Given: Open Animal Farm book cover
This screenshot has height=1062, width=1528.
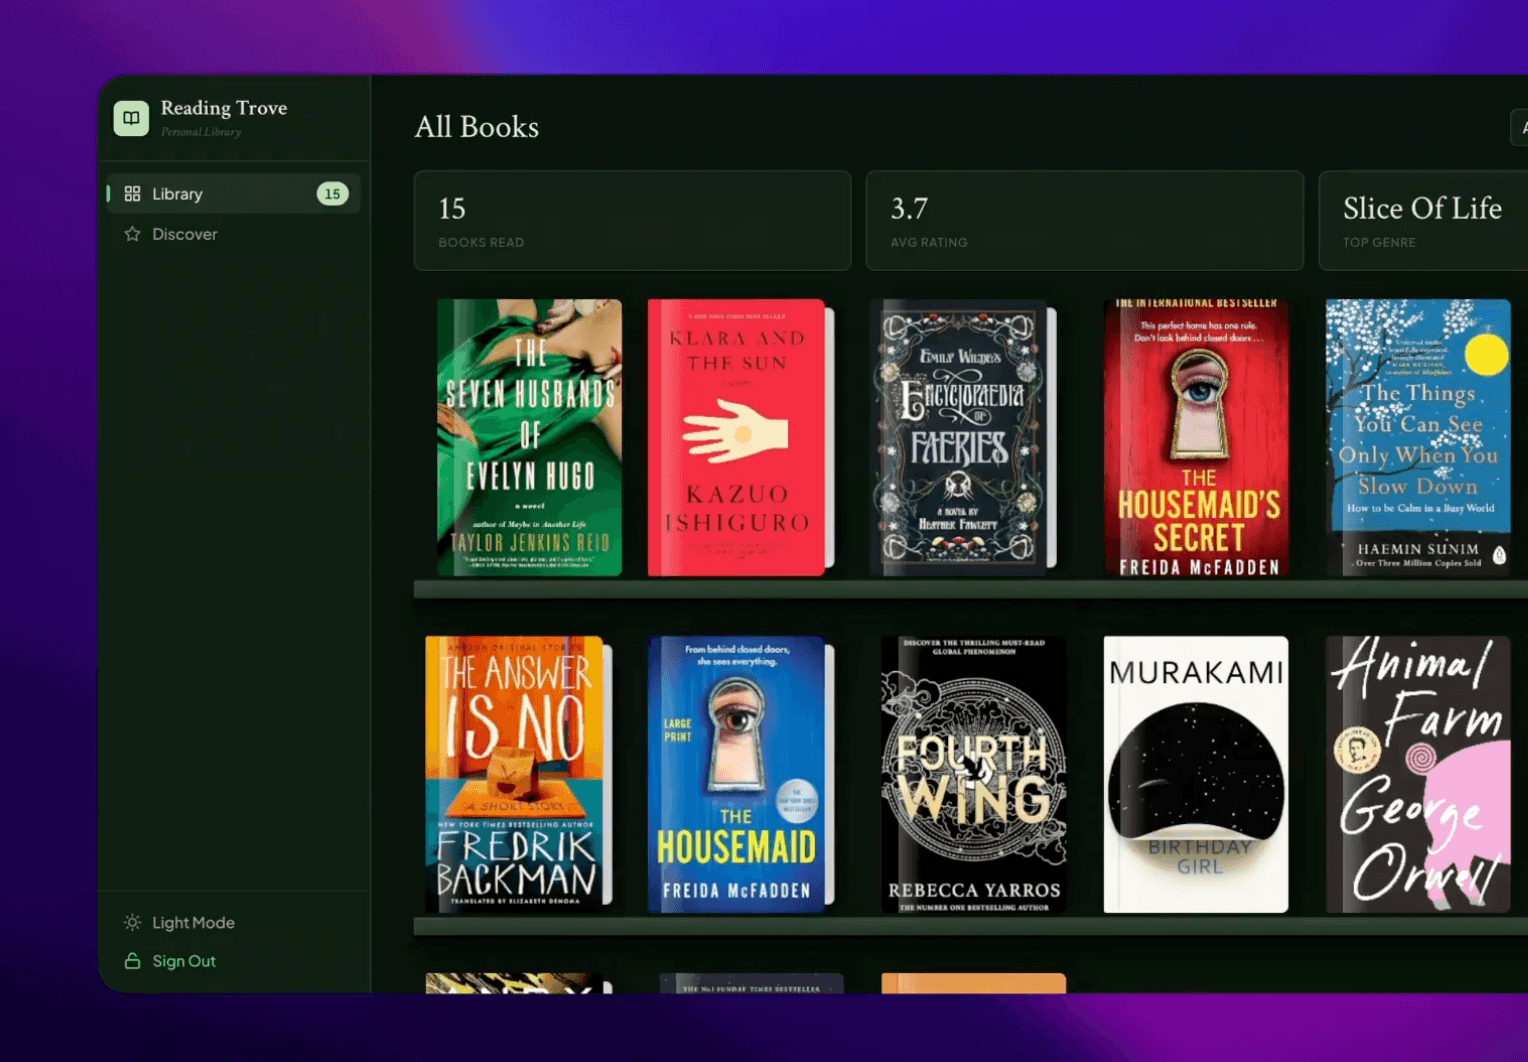Looking at the screenshot, I should click(x=1418, y=775).
